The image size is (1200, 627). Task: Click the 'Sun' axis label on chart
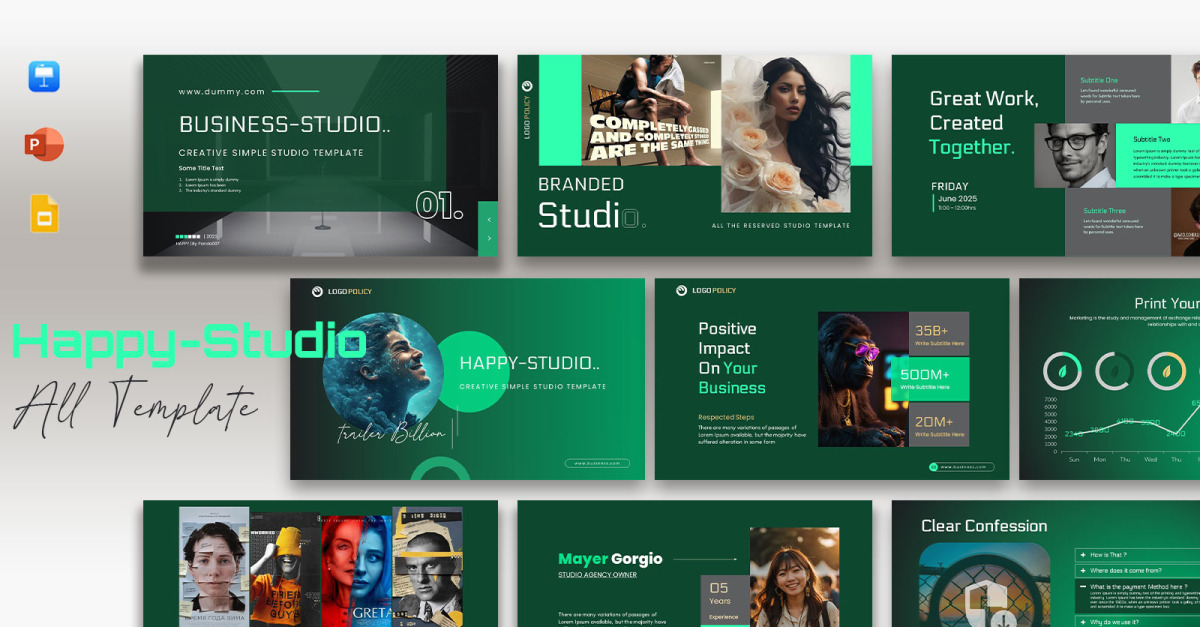1074,460
